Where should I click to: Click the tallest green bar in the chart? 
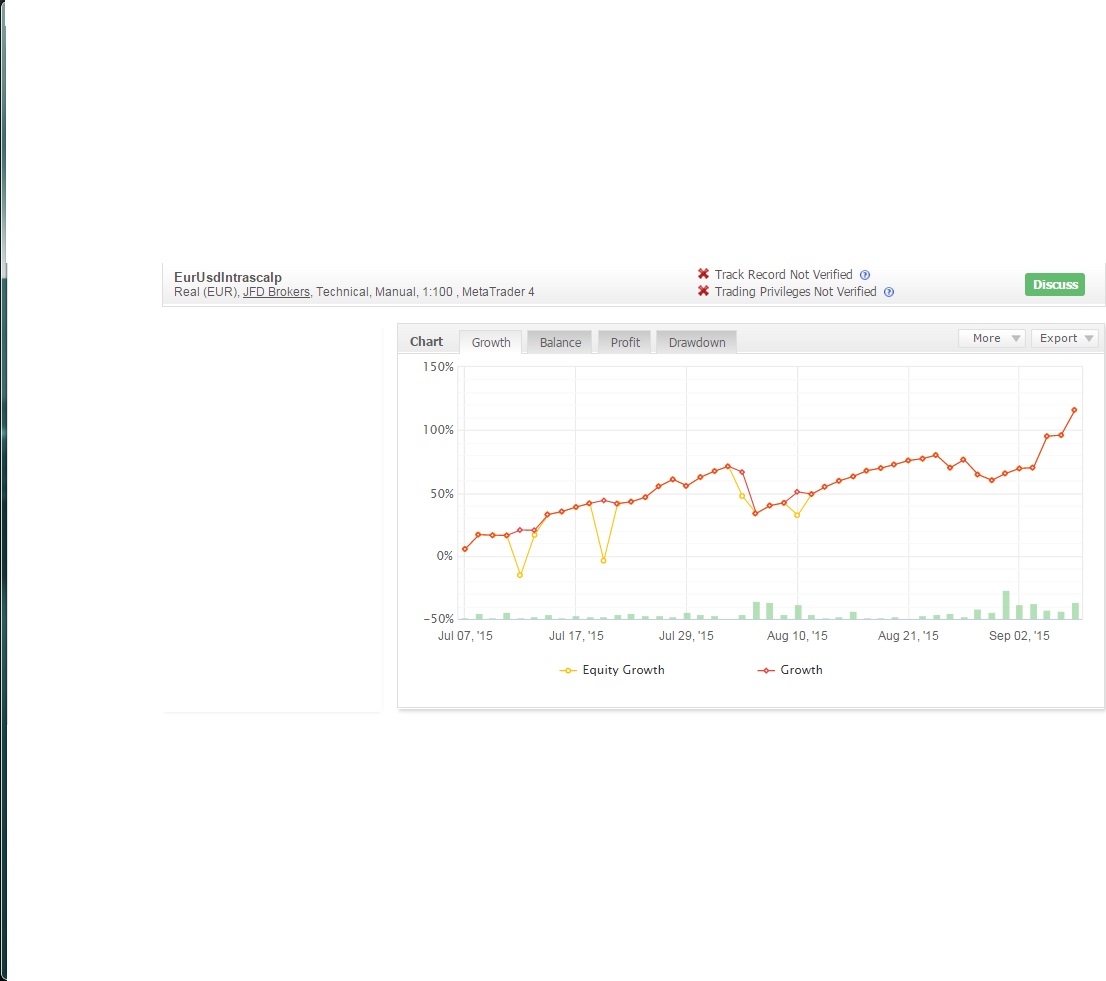coord(1006,605)
